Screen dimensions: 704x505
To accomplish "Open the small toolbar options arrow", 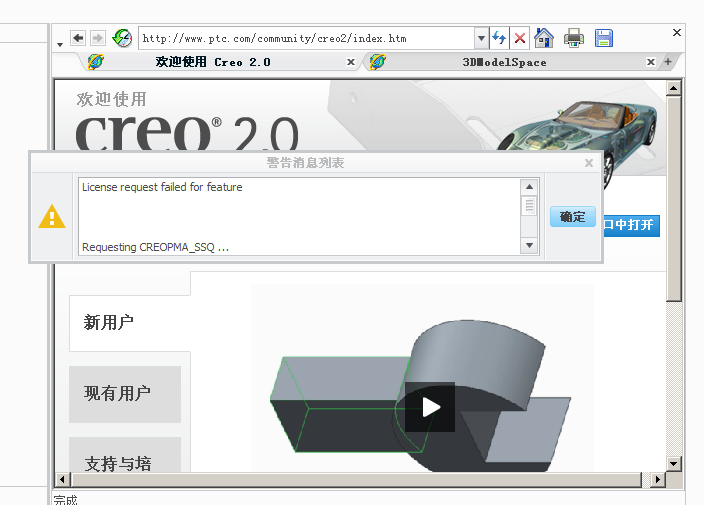I will 60,44.
